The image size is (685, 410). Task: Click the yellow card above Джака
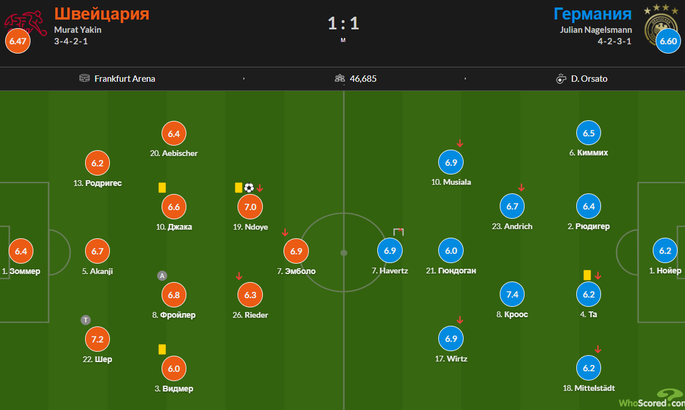point(162,188)
